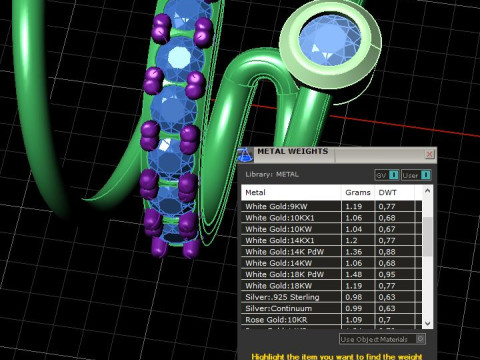This screenshot has height=360, width=480.
Task: Select the White Gold:14KW row
Action: point(331,263)
